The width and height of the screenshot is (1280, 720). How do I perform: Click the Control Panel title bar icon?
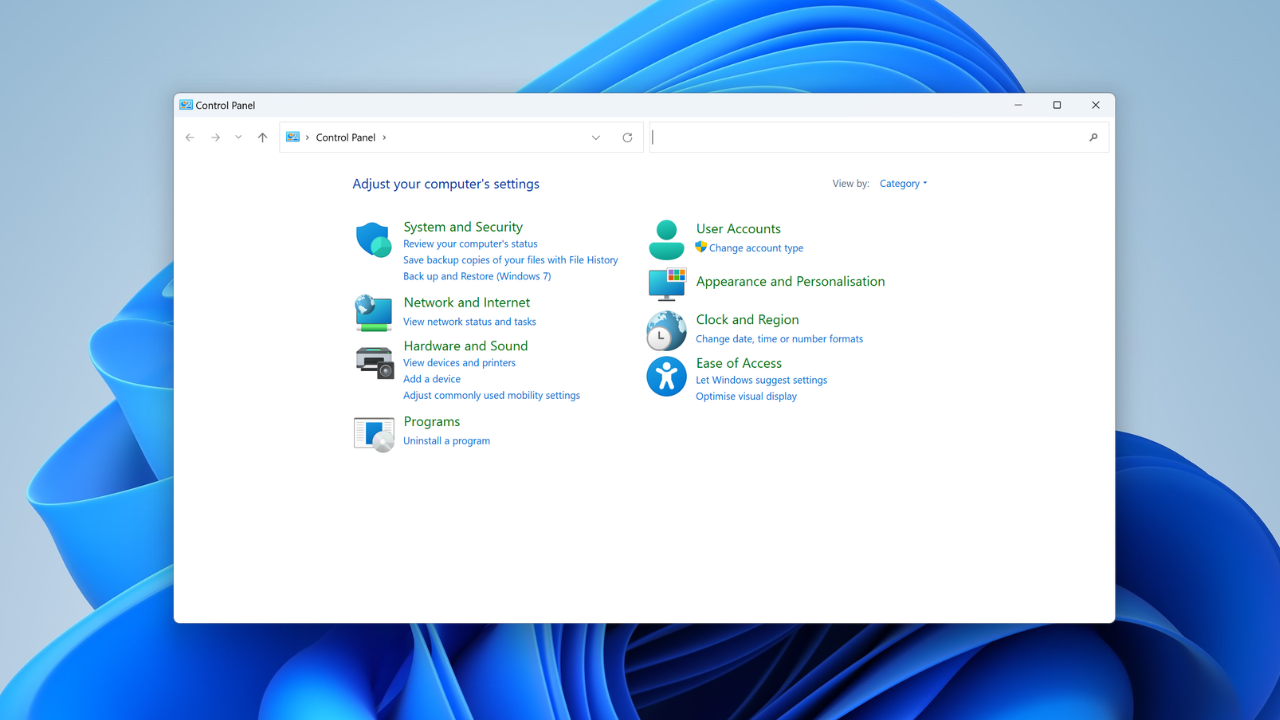tap(186, 105)
